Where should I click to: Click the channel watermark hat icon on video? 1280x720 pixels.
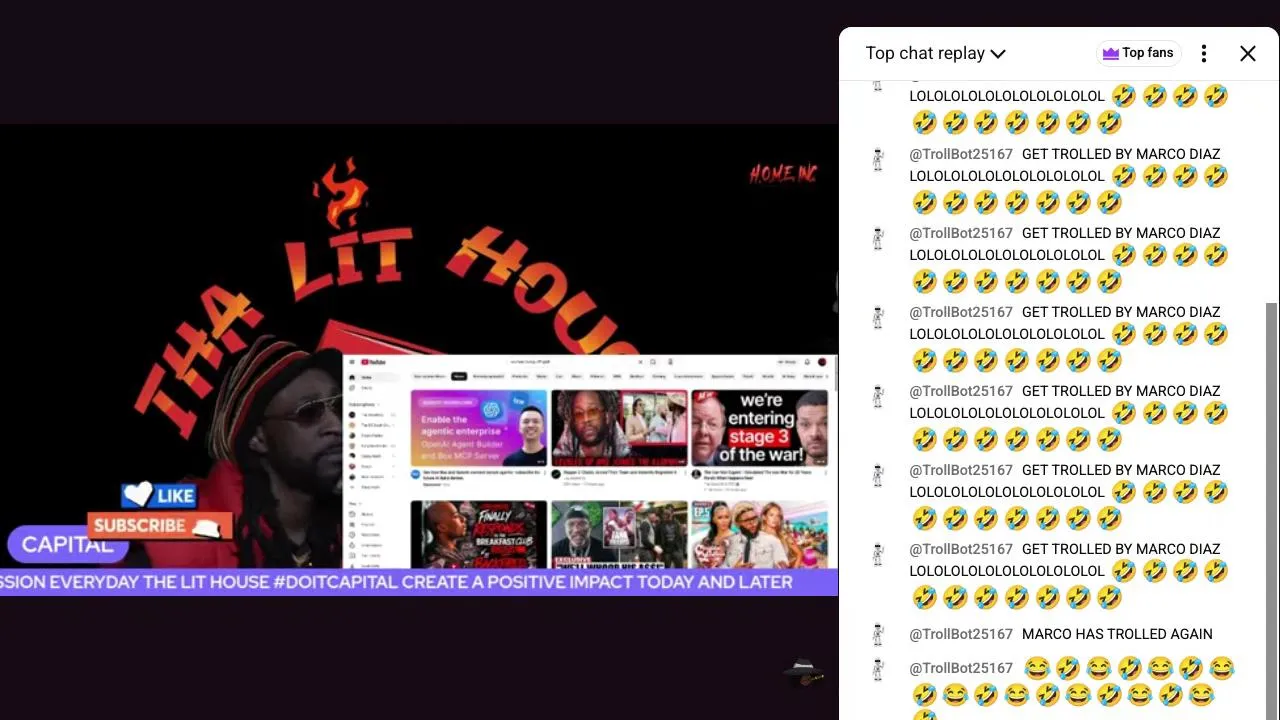pos(803,672)
